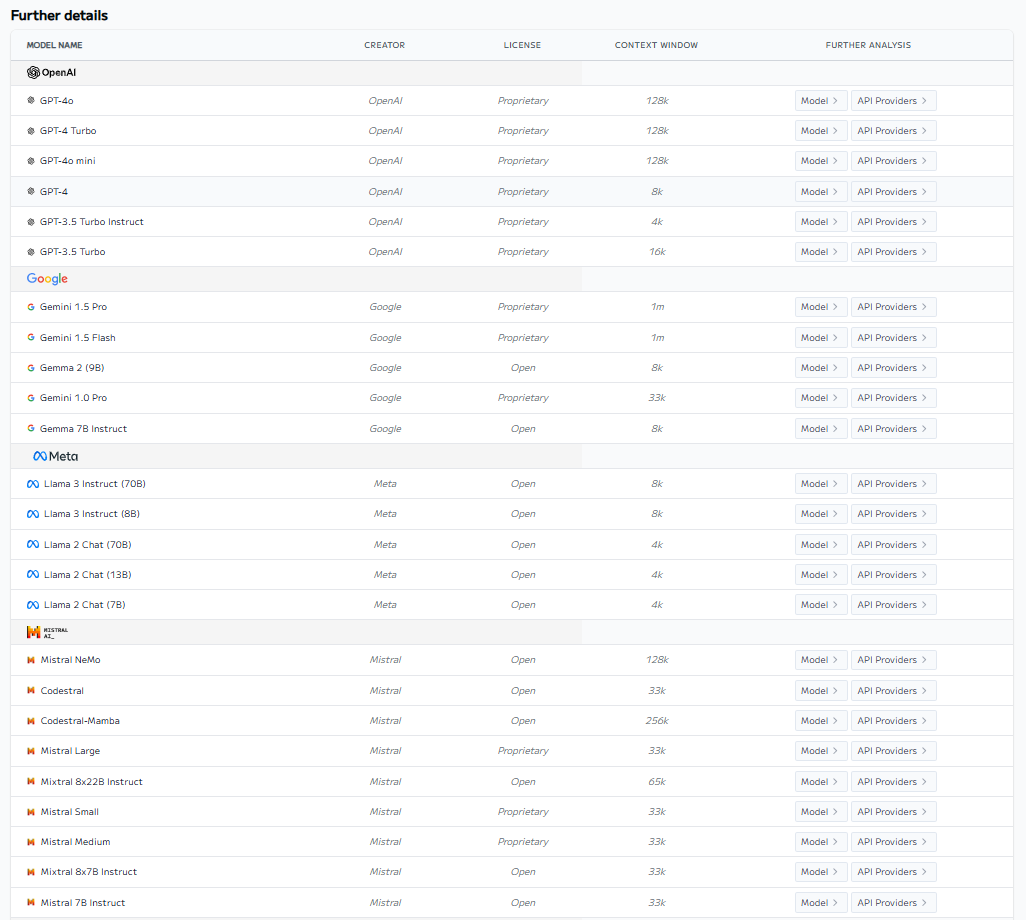Screen dimensions: 1026x920
Task: Click the 16k context window value
Action: (x=657, y=252)
